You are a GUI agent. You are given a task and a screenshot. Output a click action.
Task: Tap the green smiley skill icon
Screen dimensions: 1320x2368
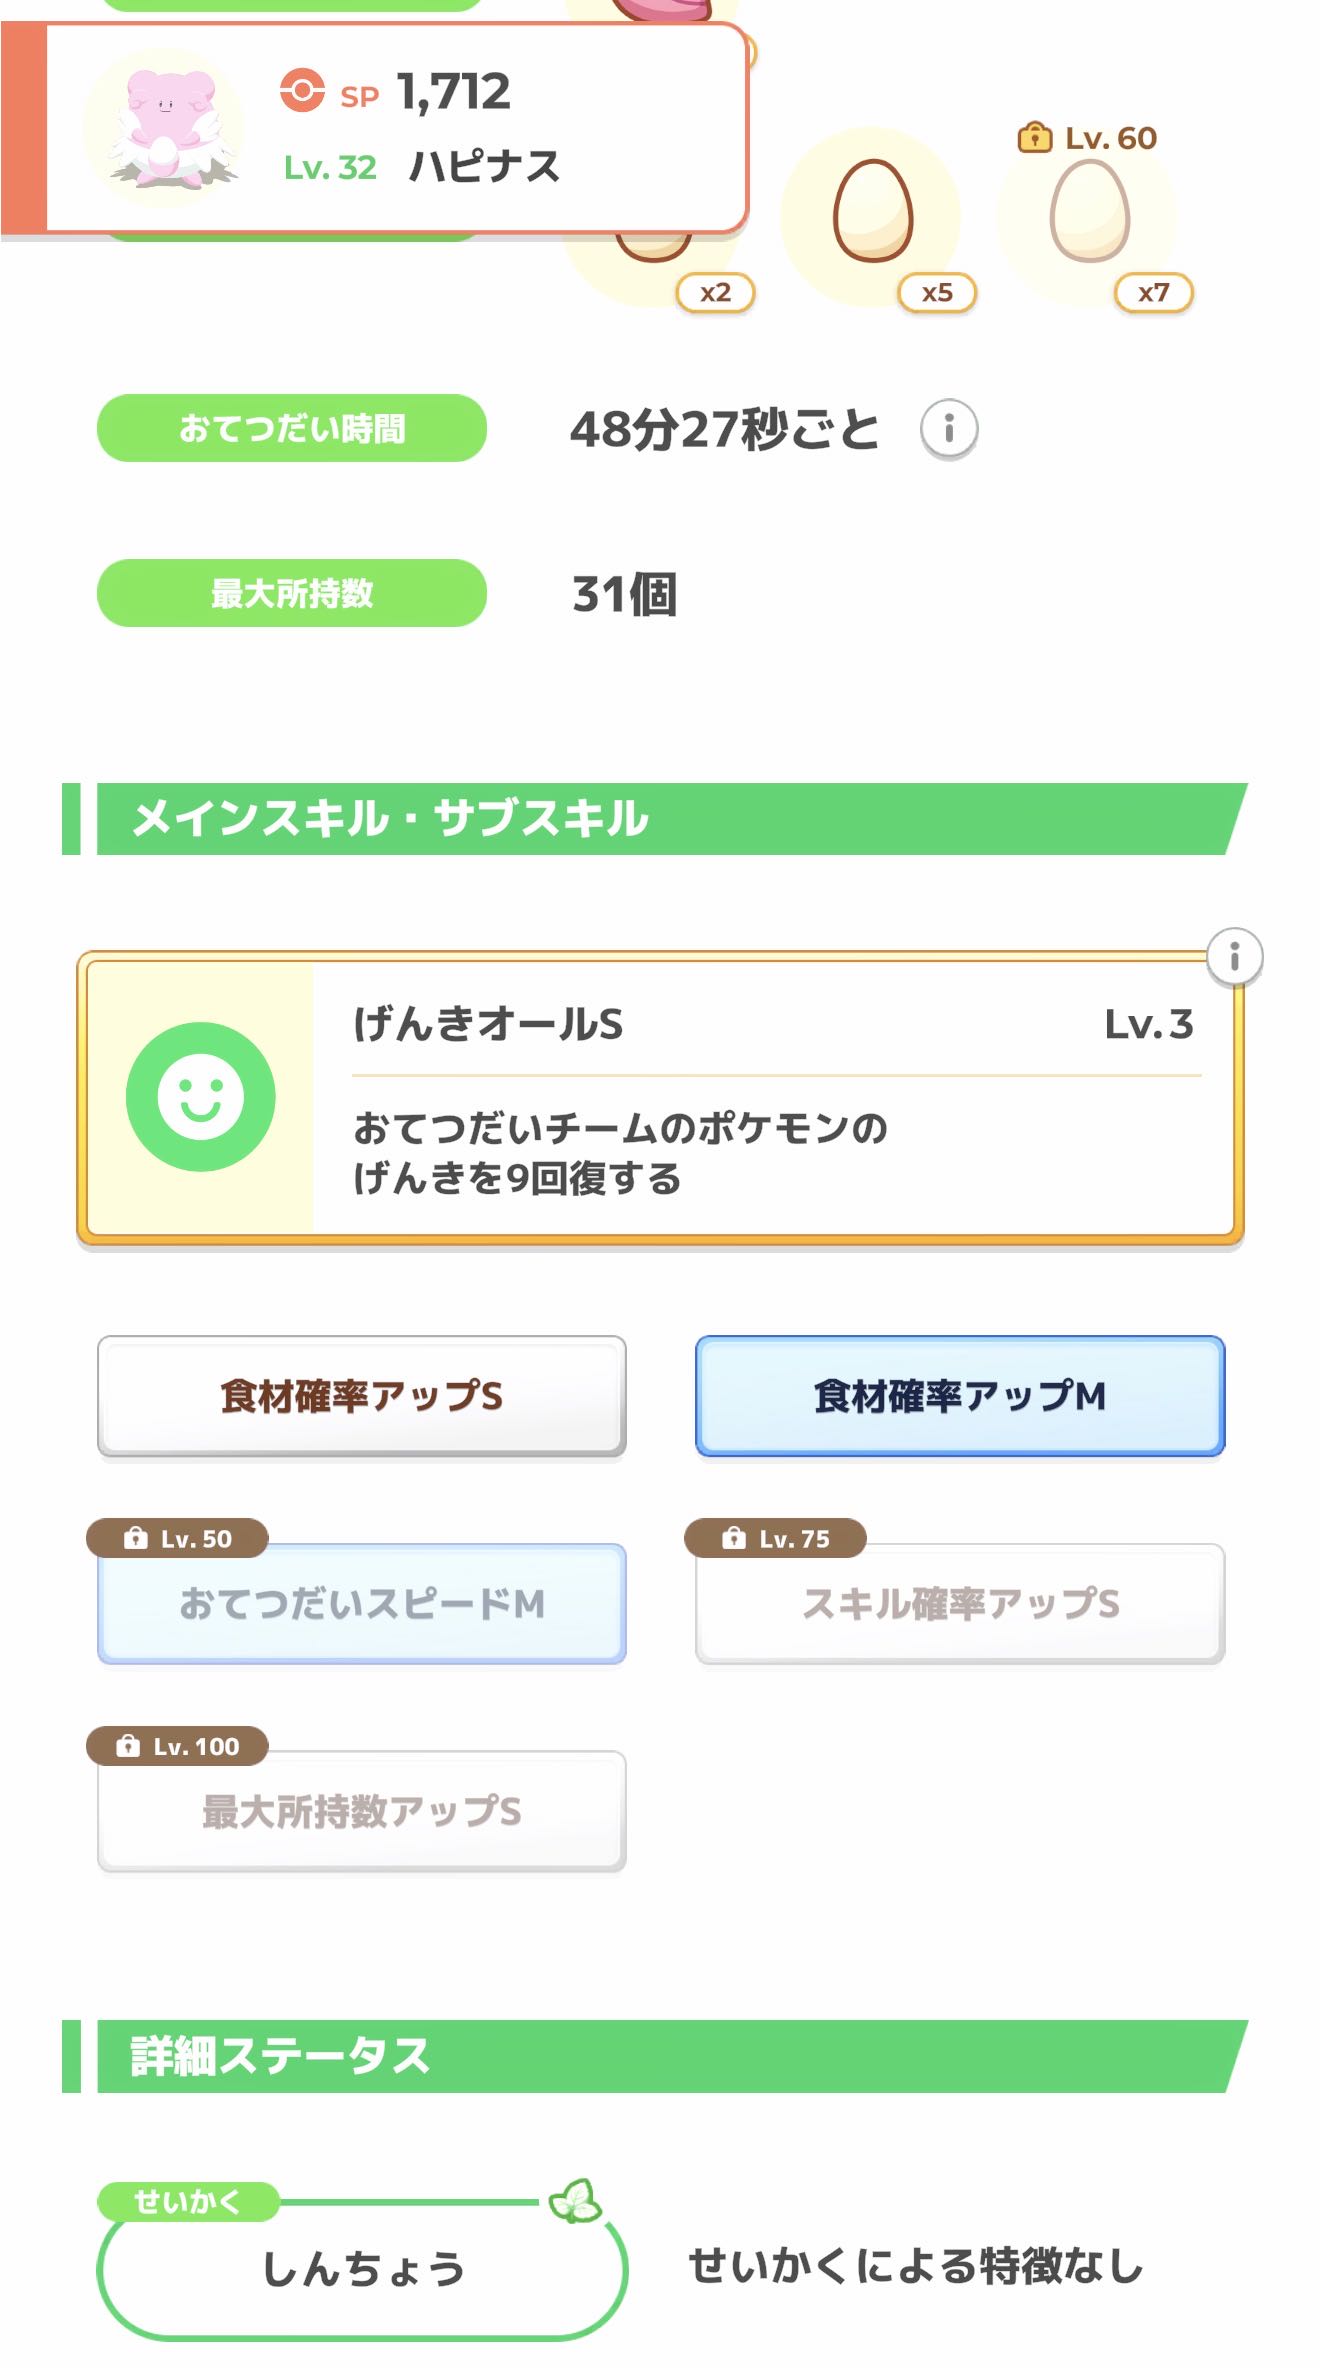[x=200, y=1097]
